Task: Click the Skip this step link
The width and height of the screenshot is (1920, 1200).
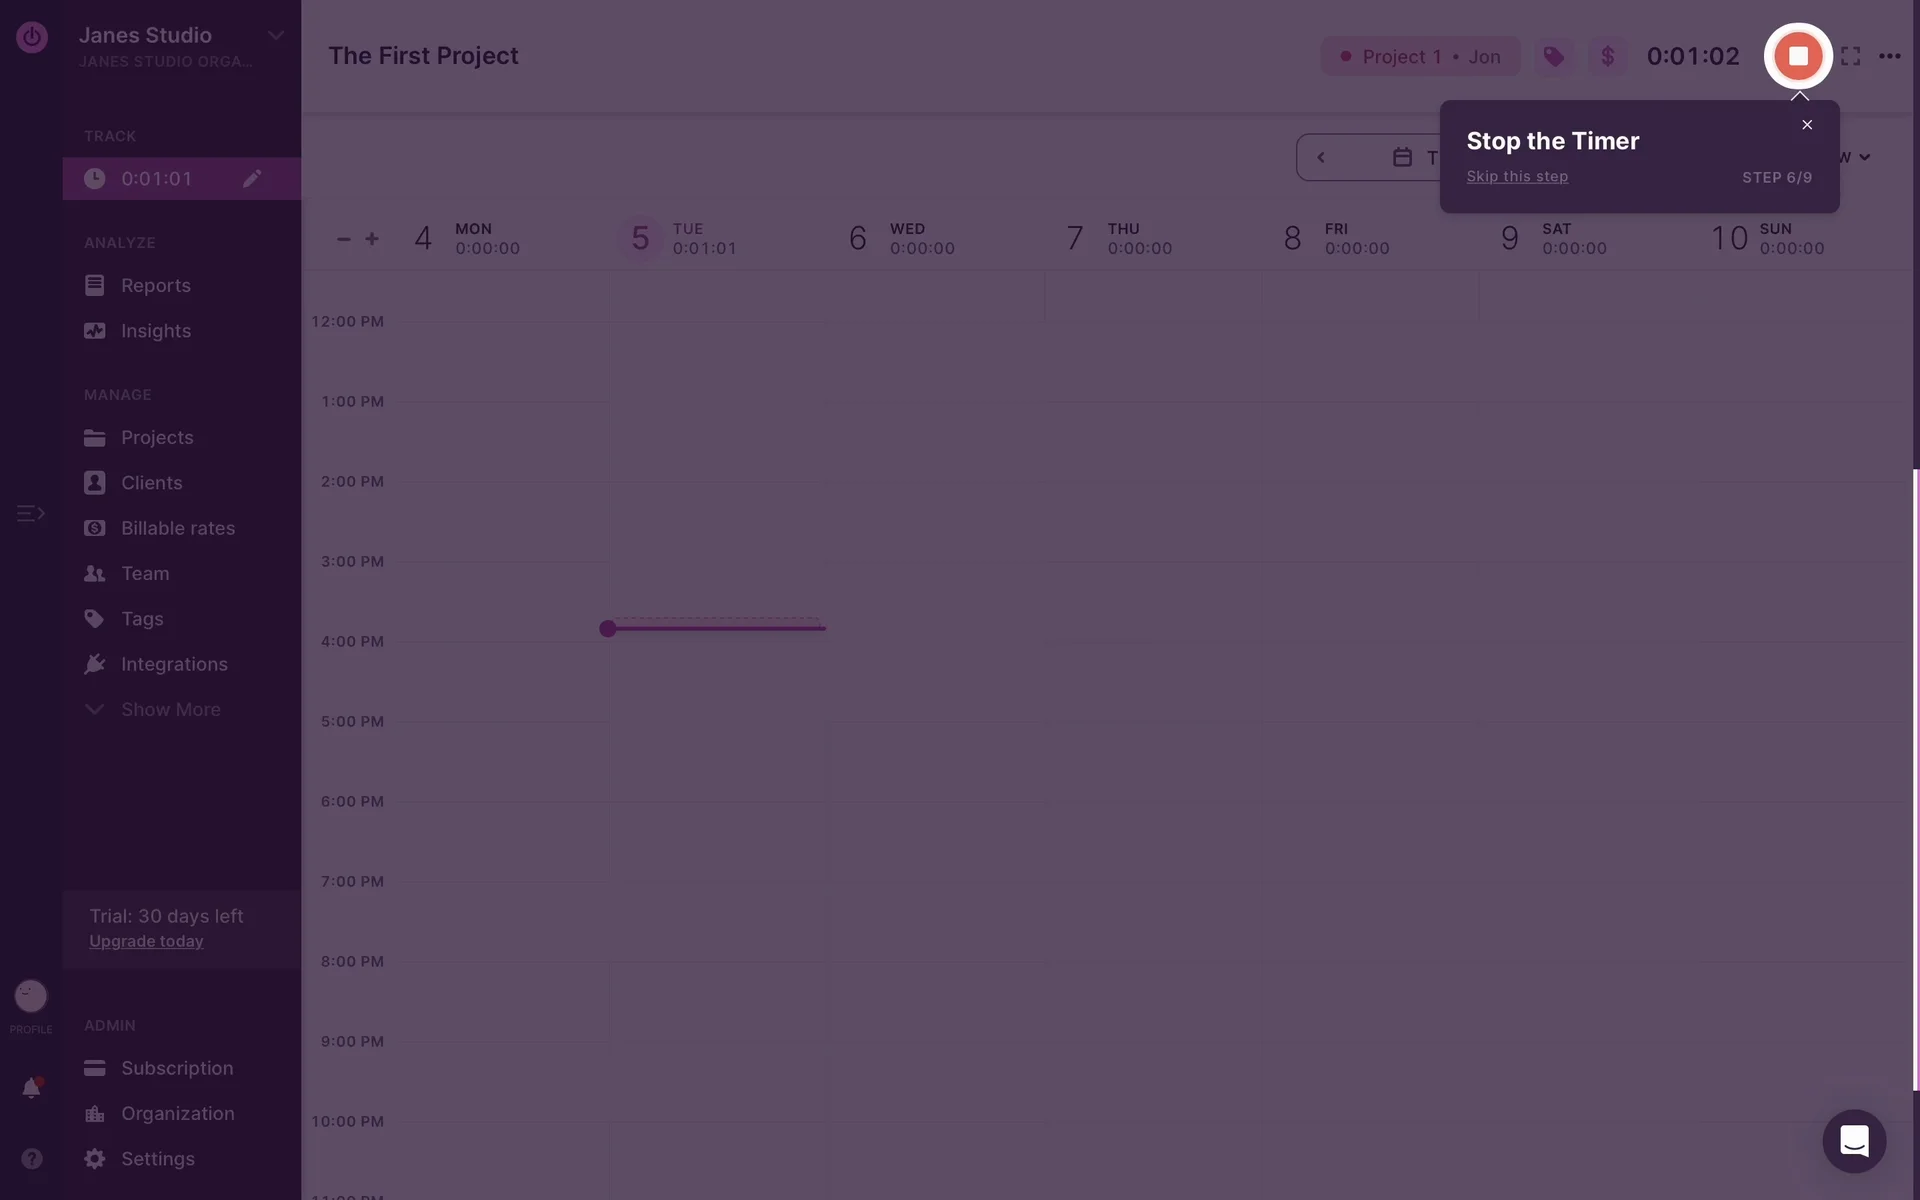Action: point(1516,177)
